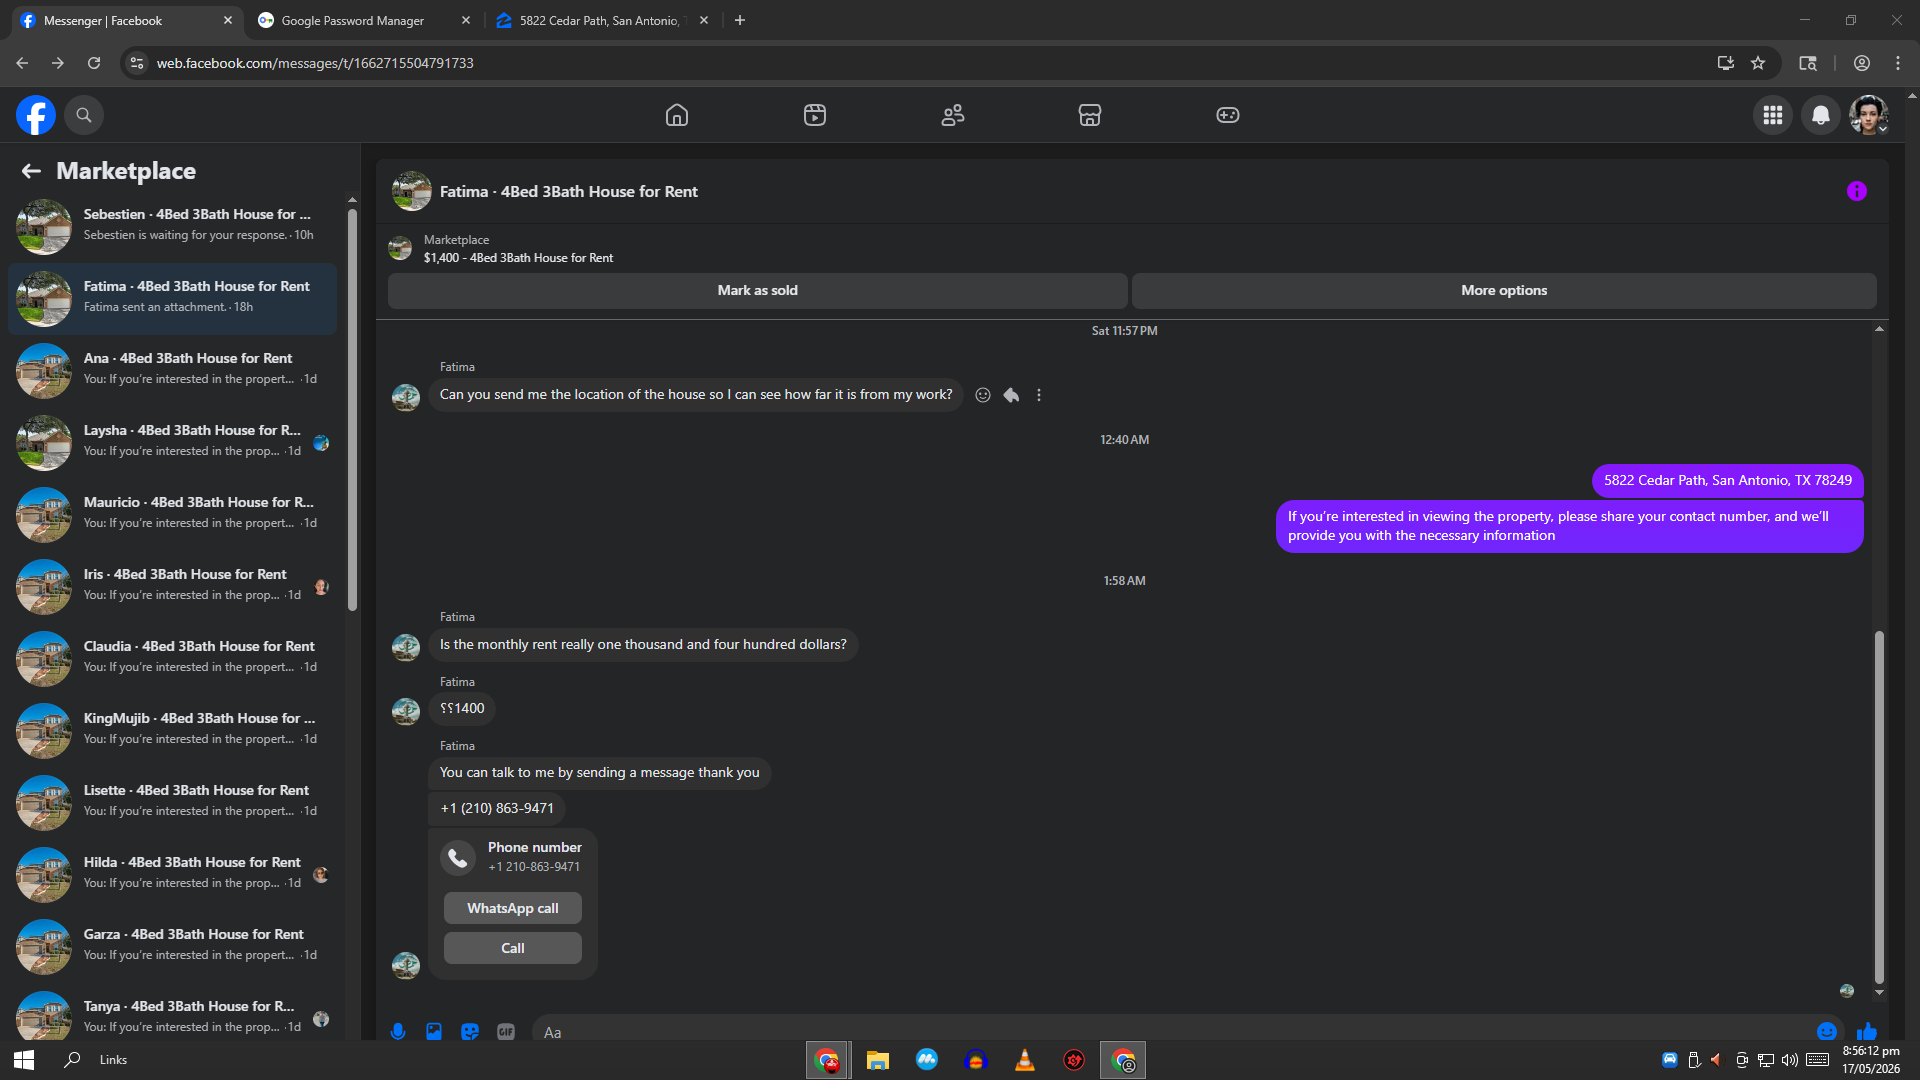The image size is (1920, 1080).
Task: Open the $1,400 4Bed 3Bath listing link
Action: point(518,257)
